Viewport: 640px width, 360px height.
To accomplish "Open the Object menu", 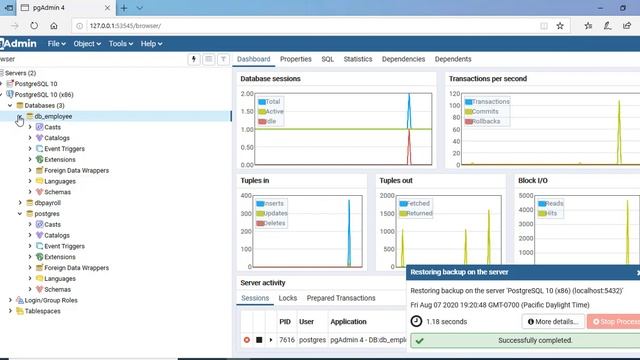I will [87, 44].
